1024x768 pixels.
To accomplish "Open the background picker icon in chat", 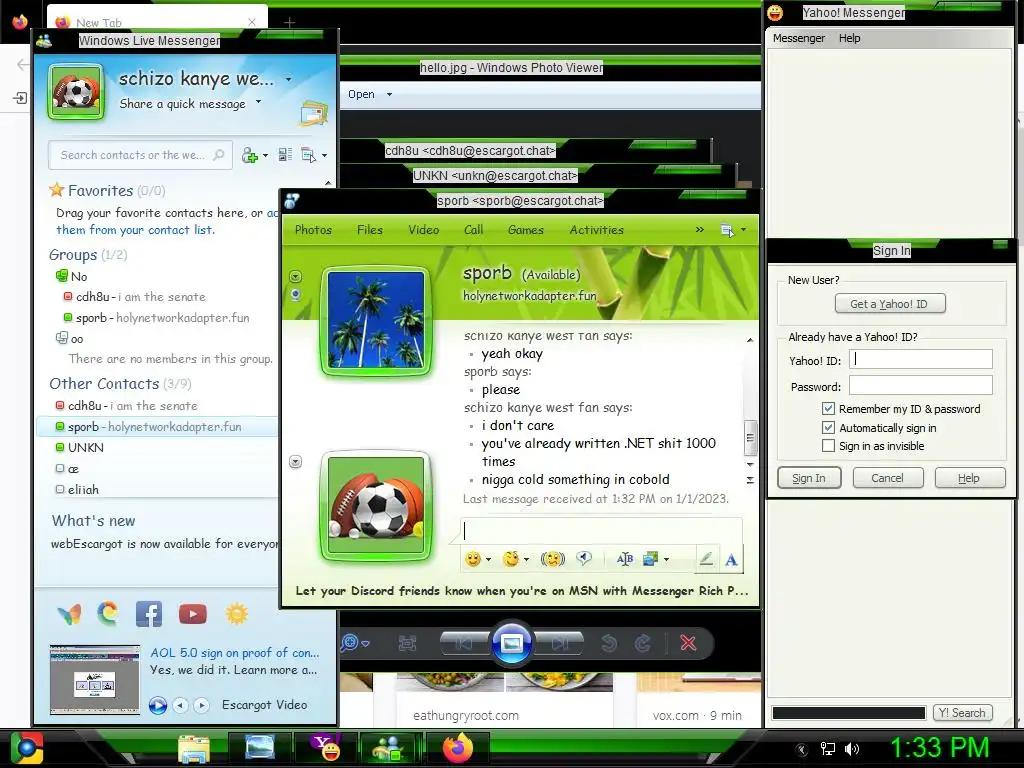I will point(650,559).
